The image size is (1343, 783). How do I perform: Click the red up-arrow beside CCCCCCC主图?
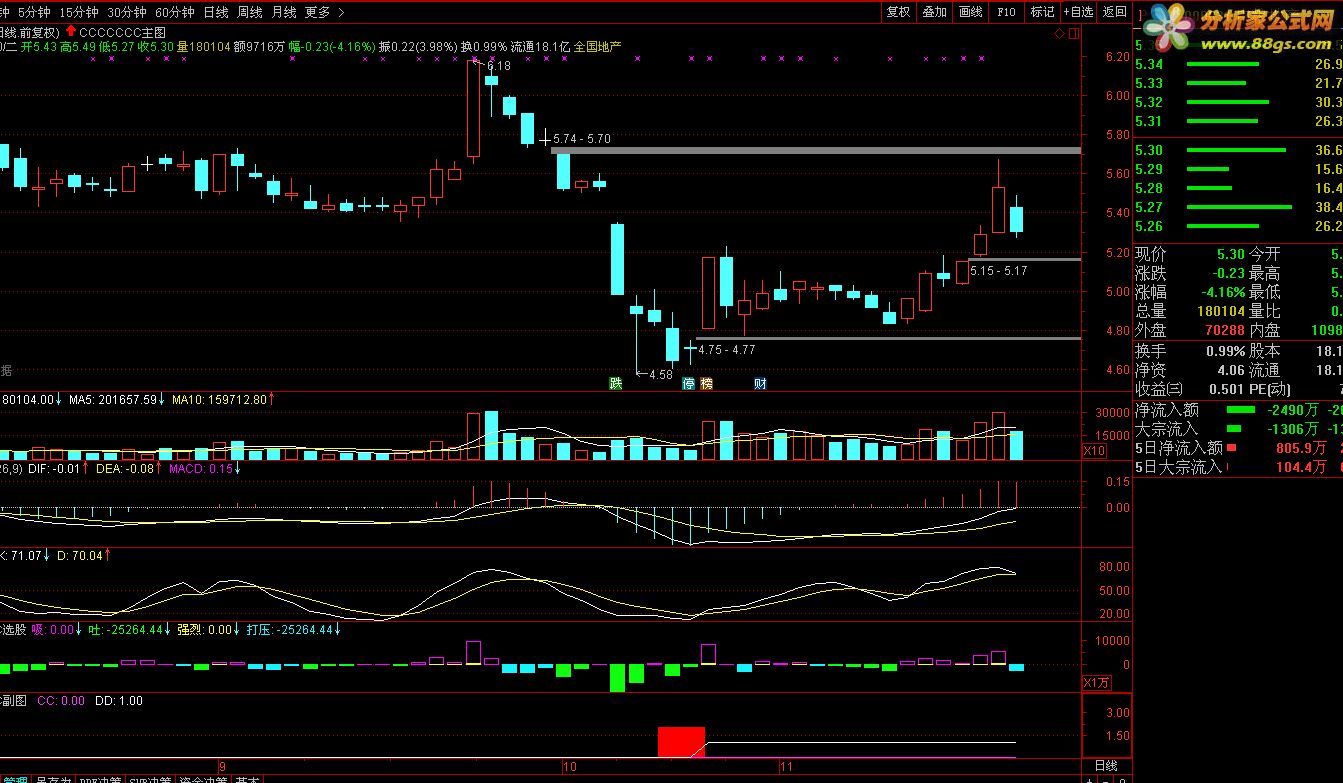(70, 32)
